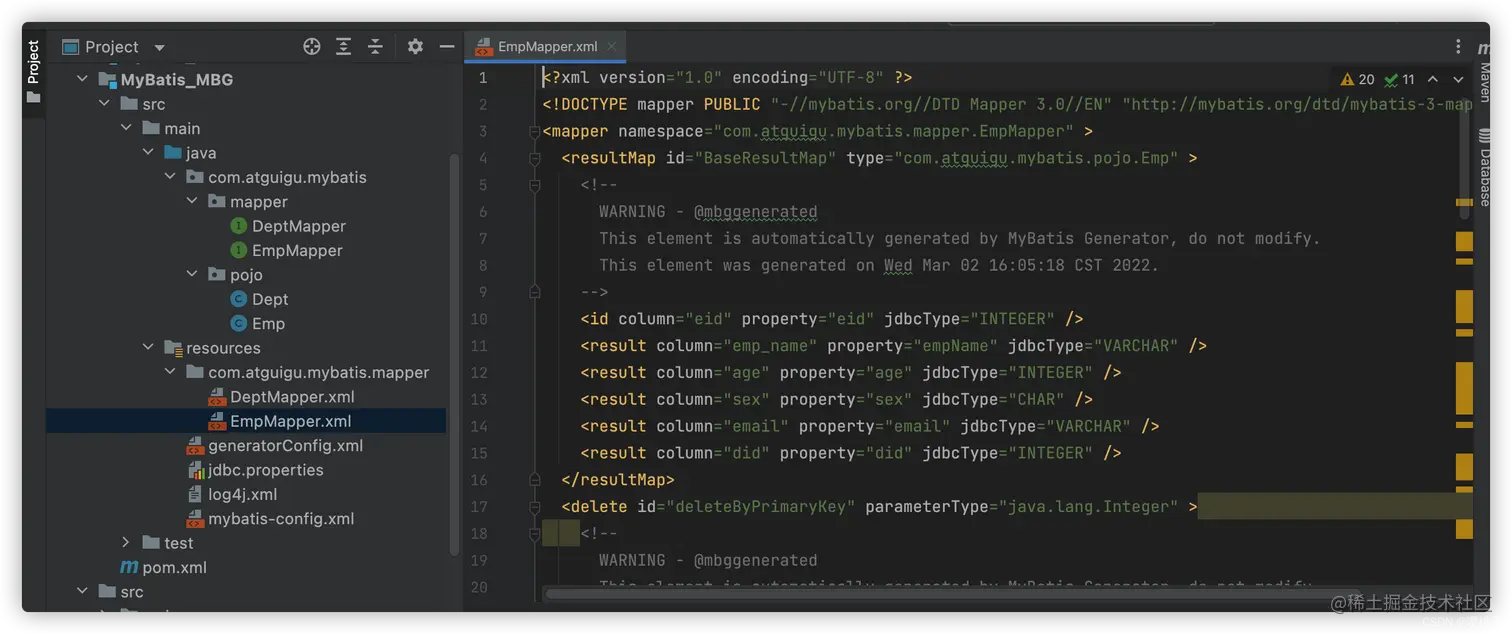1512x634 pixels.
Task: Fold the mapper element at line 3
Action: pos(534,131)
